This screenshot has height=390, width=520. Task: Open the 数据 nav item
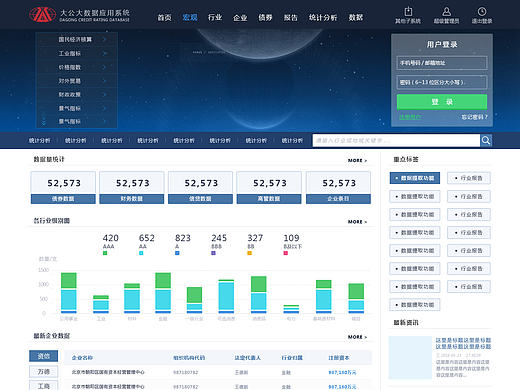(356, 17)
